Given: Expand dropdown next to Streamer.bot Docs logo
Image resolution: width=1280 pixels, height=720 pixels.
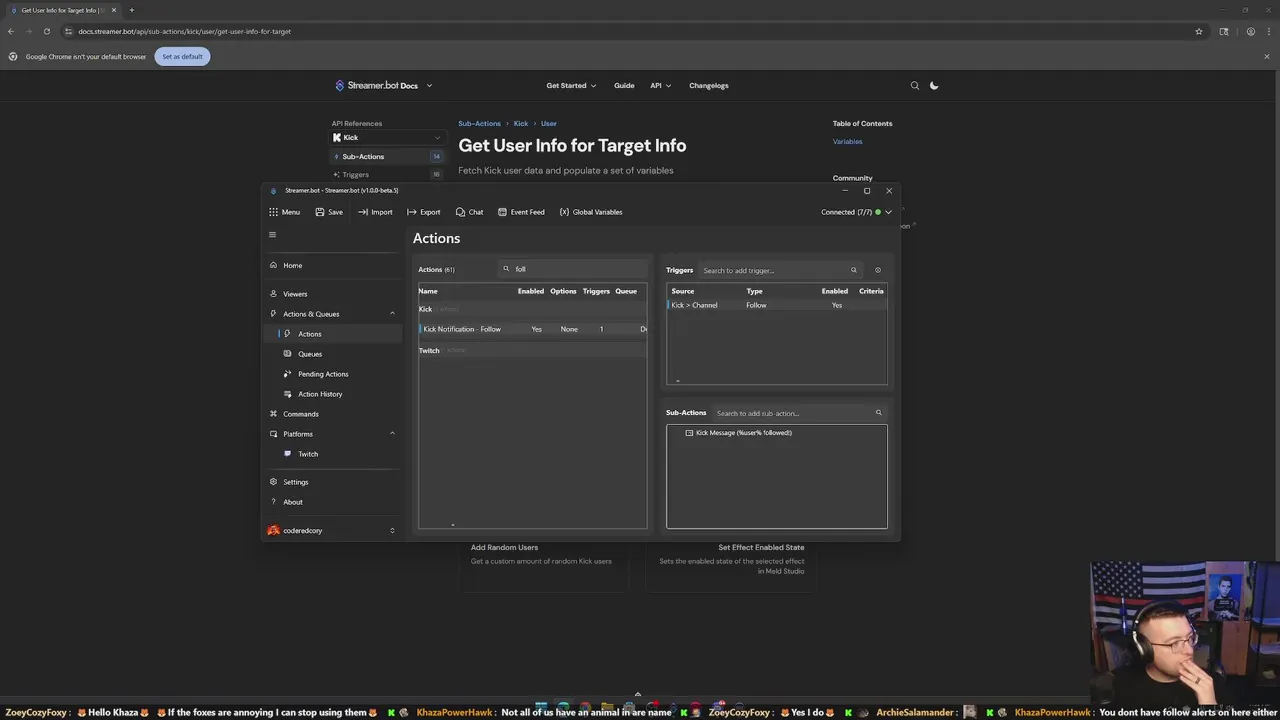Looking at the screenshot, I should 429,86.
